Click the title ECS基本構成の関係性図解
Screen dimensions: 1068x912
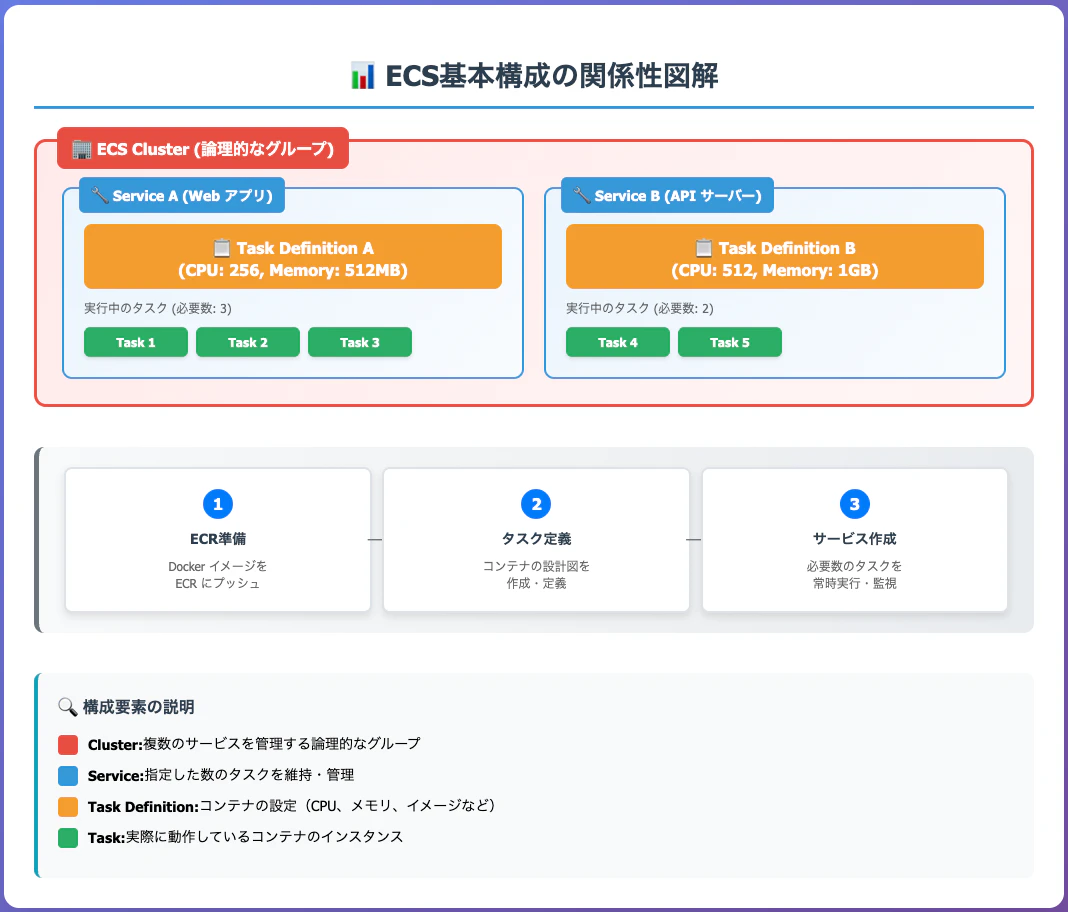coord(552,76)
